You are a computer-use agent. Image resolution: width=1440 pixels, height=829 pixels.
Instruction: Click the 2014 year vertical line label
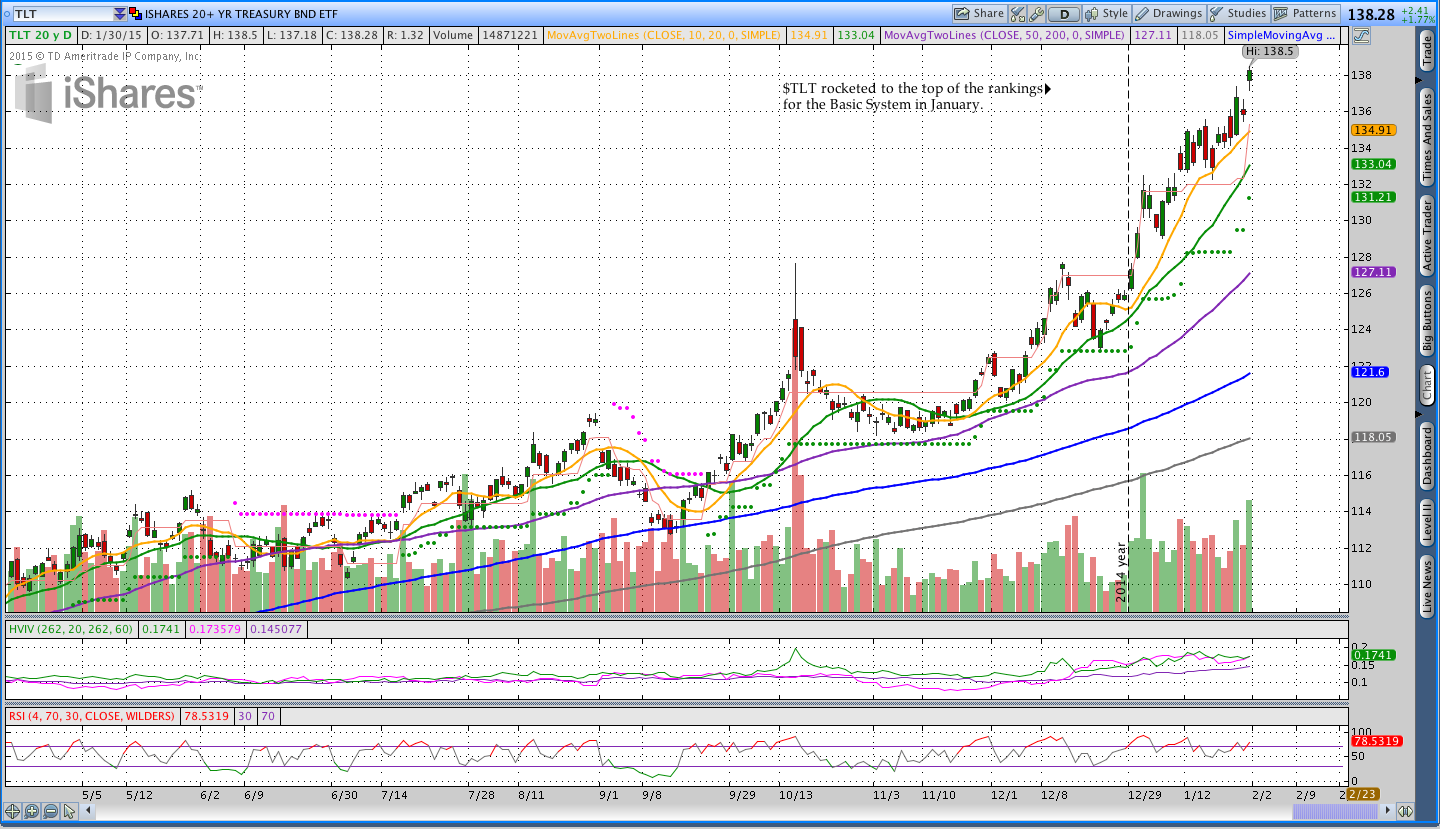coord(1121,571)
